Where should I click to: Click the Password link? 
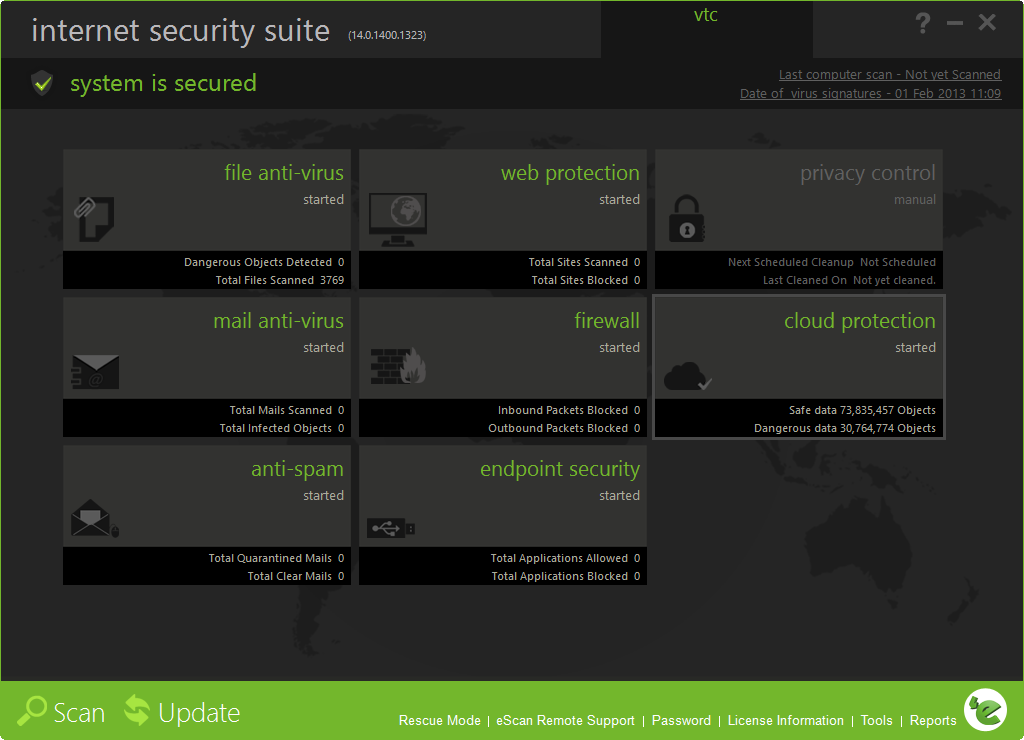click(x=681, y=720)
